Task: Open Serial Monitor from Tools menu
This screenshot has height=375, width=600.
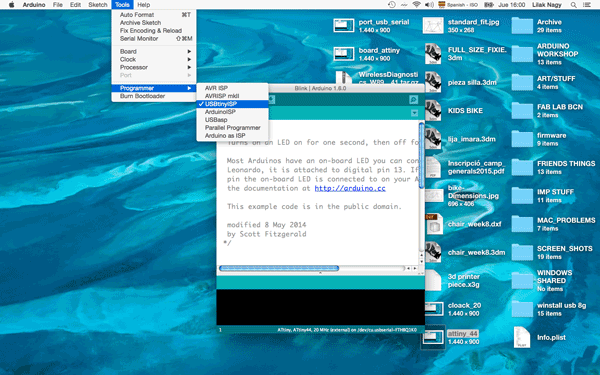Action: [x=154, y=39]
